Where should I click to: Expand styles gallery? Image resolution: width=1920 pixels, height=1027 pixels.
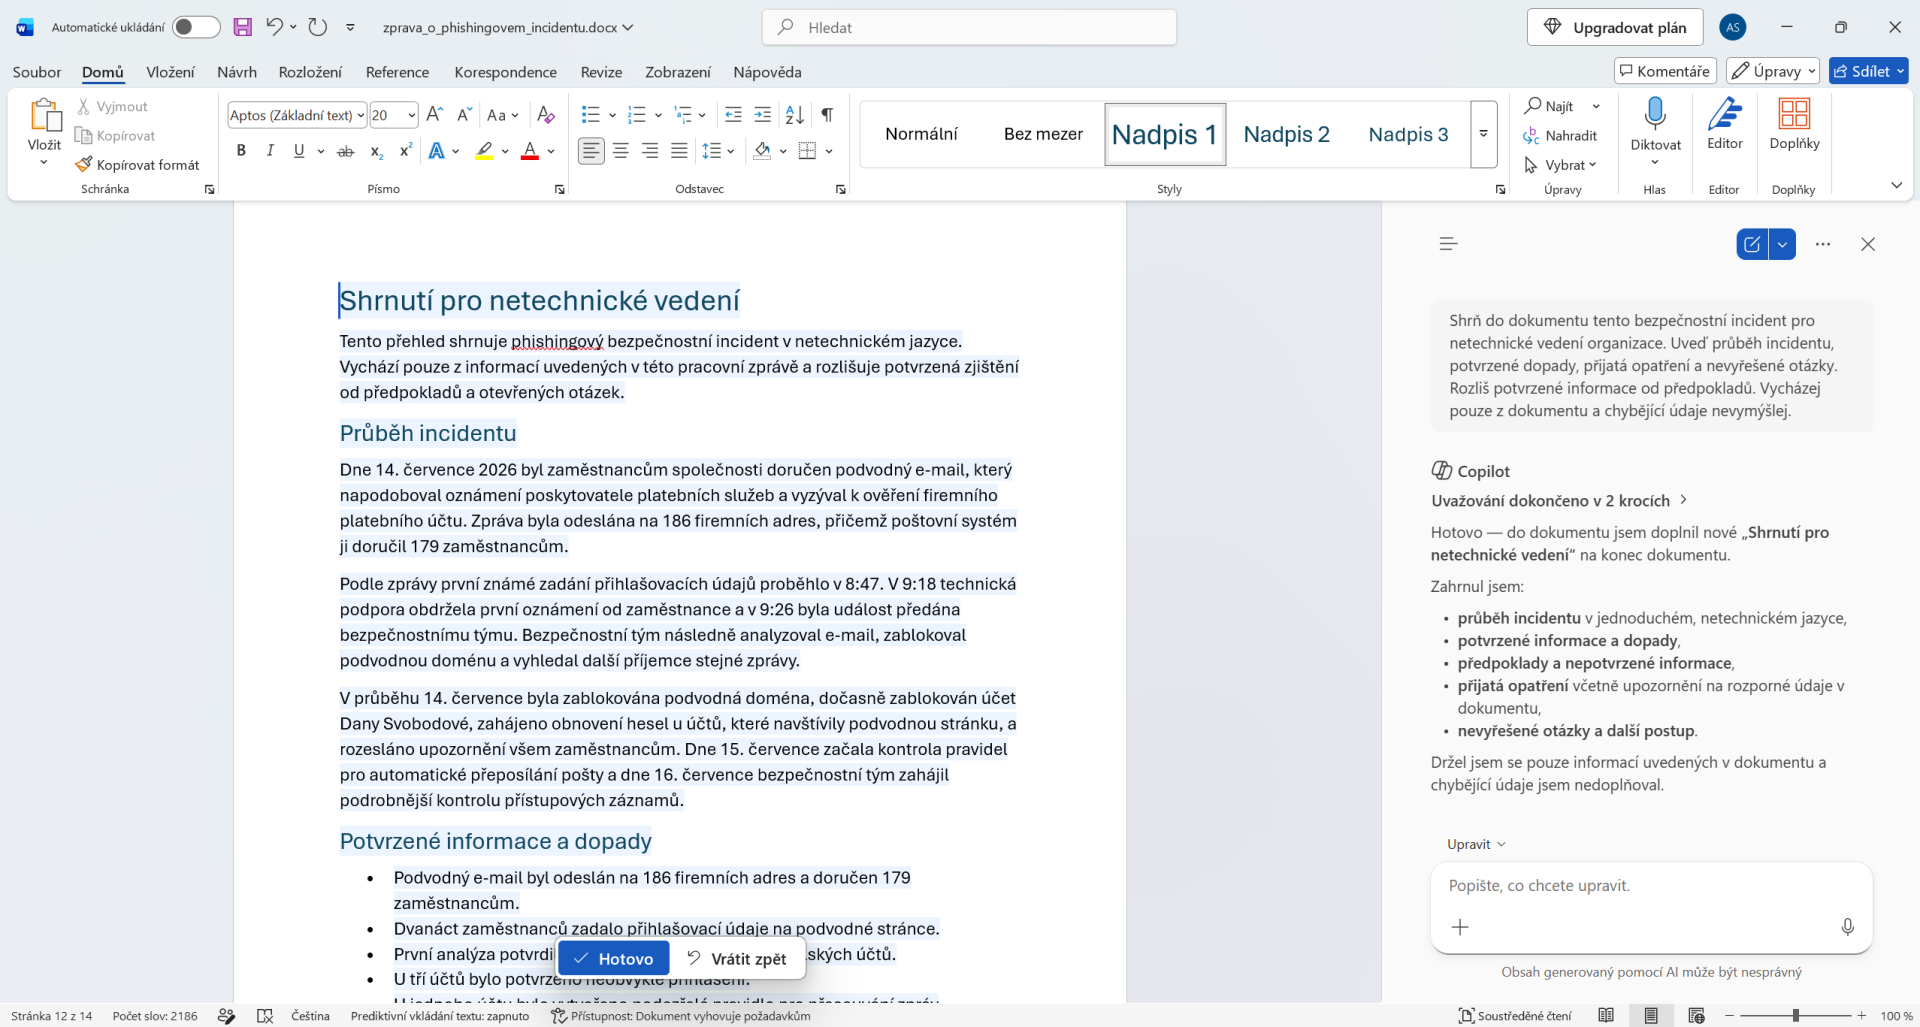coord(1484,134)
